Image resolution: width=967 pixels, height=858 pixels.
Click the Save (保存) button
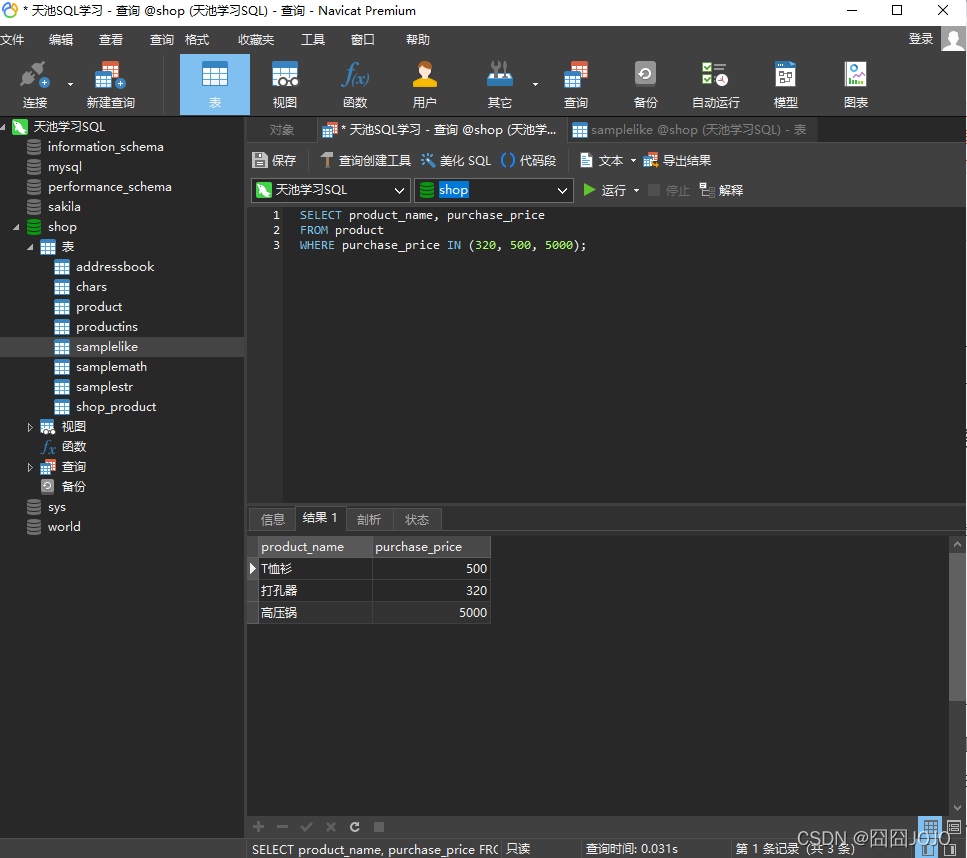[274, 160]
